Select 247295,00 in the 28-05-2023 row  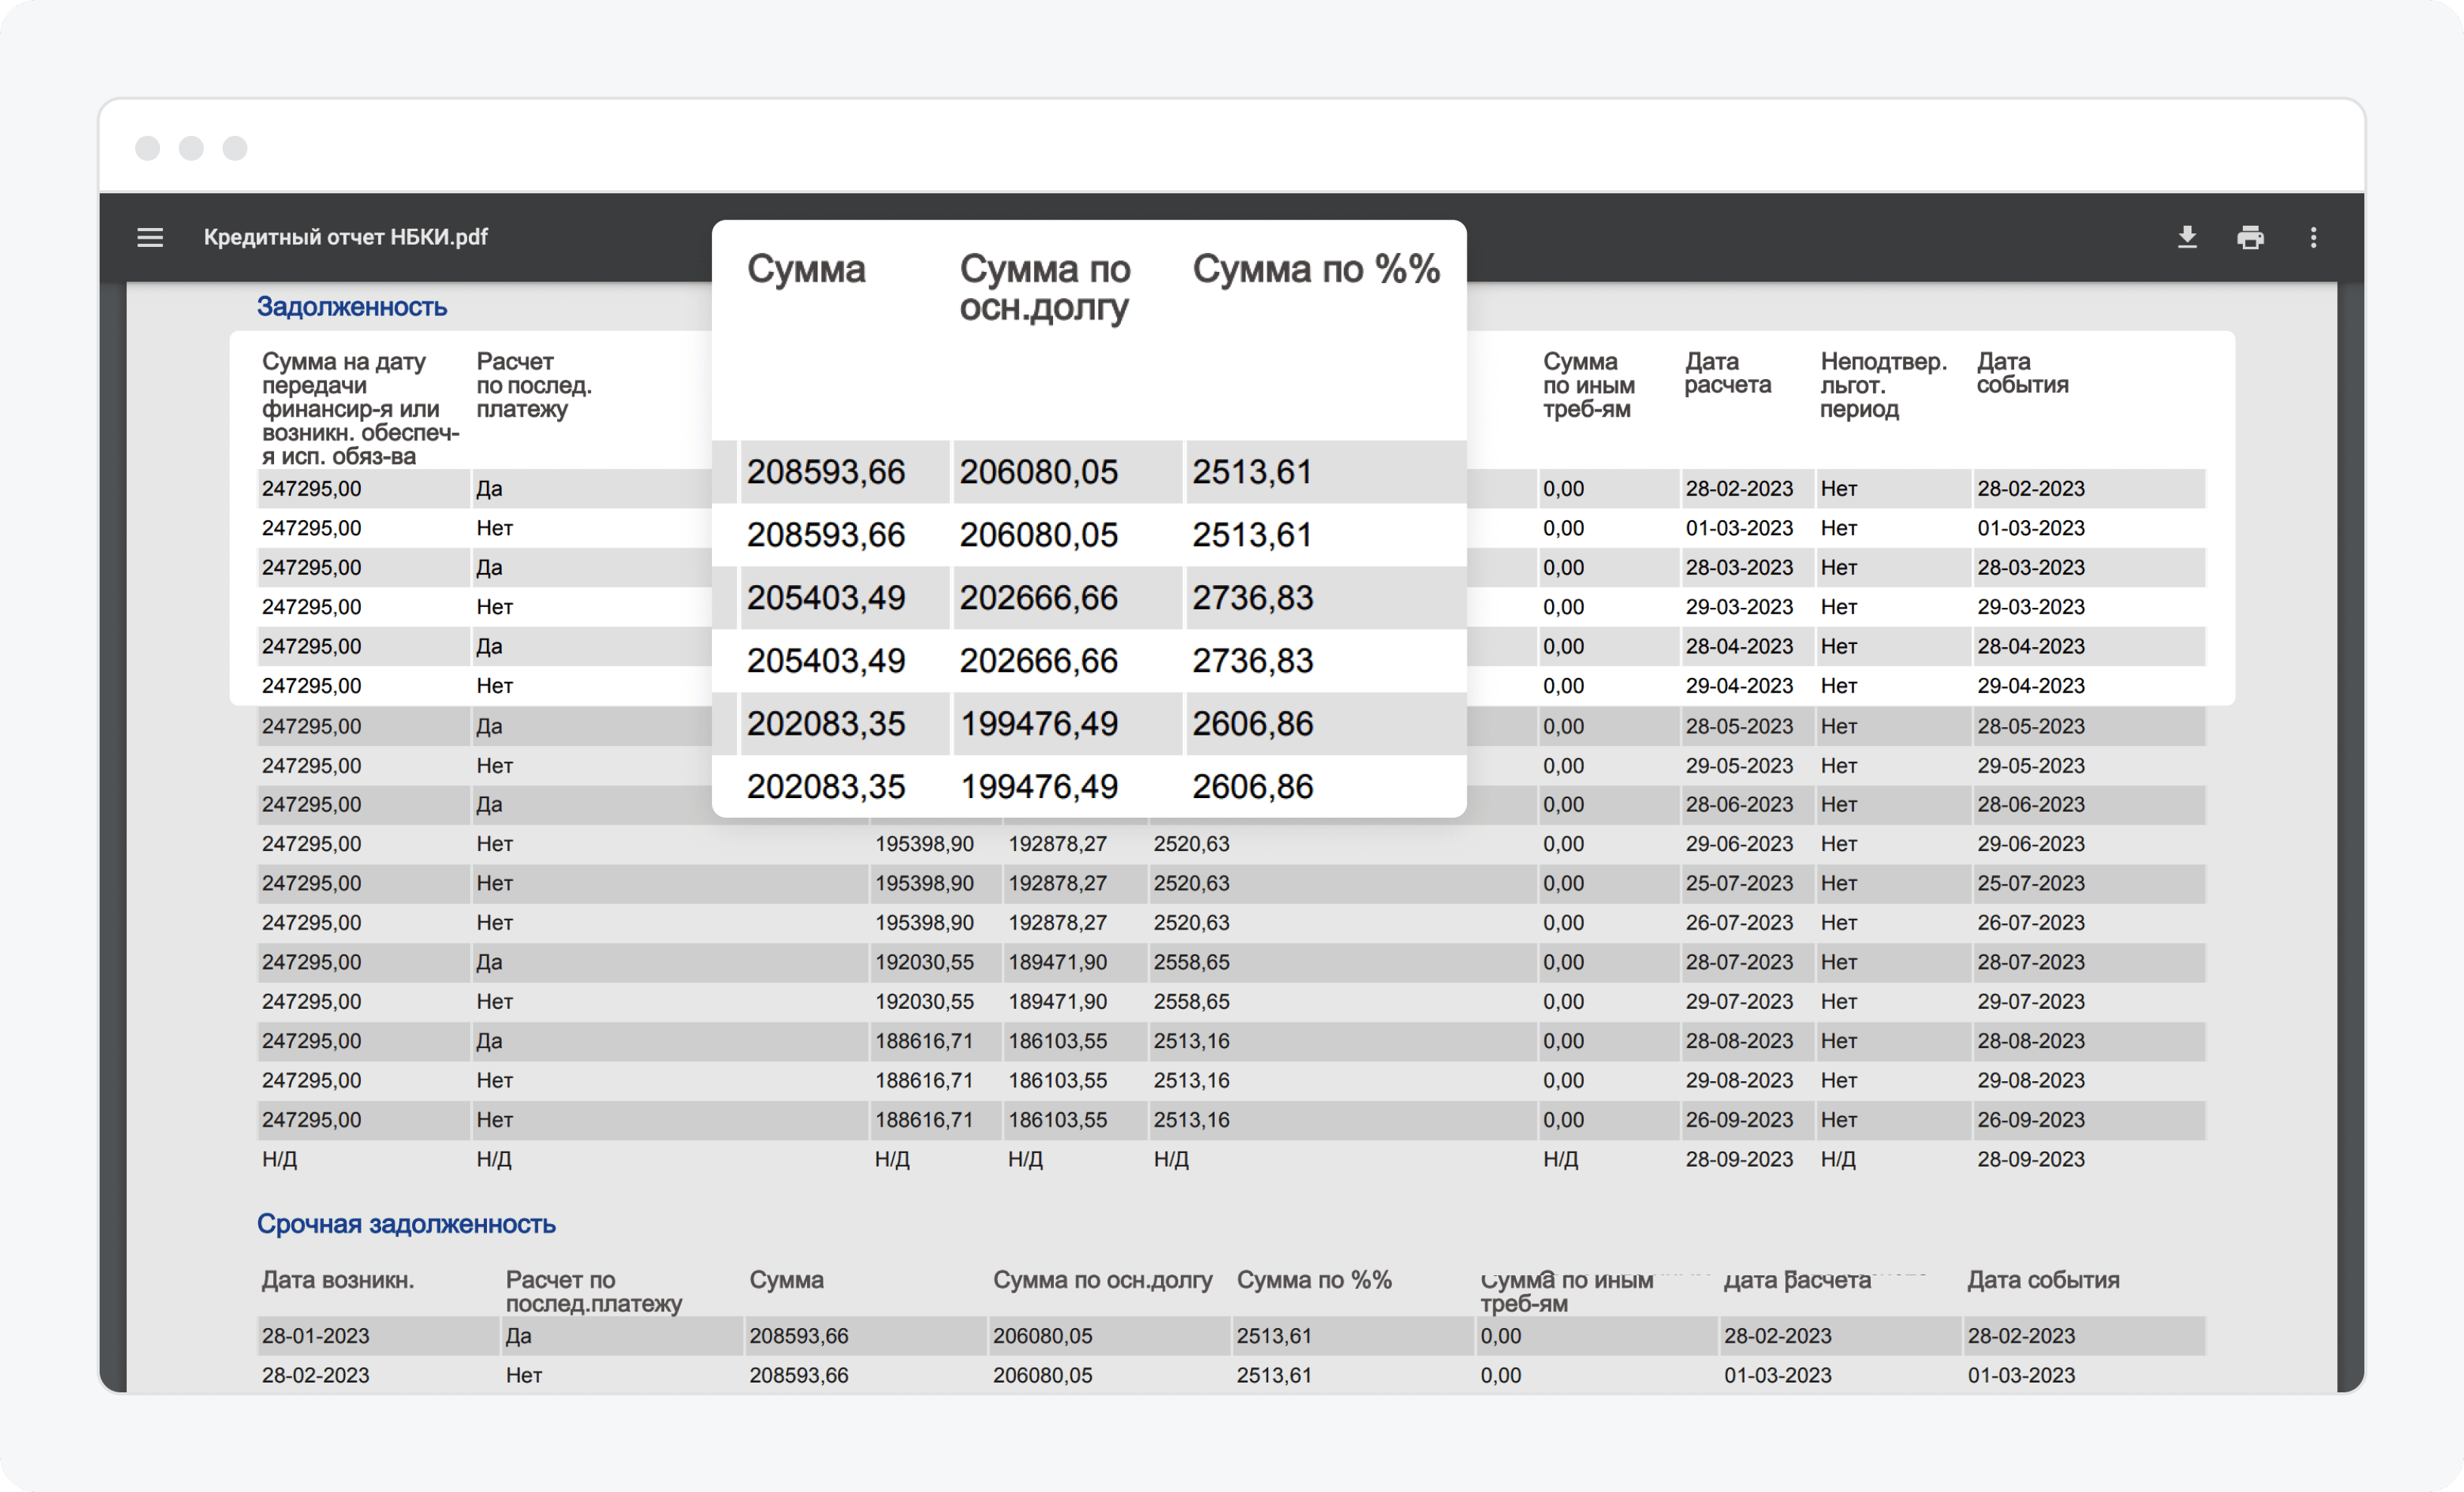(x=311, y=726)
